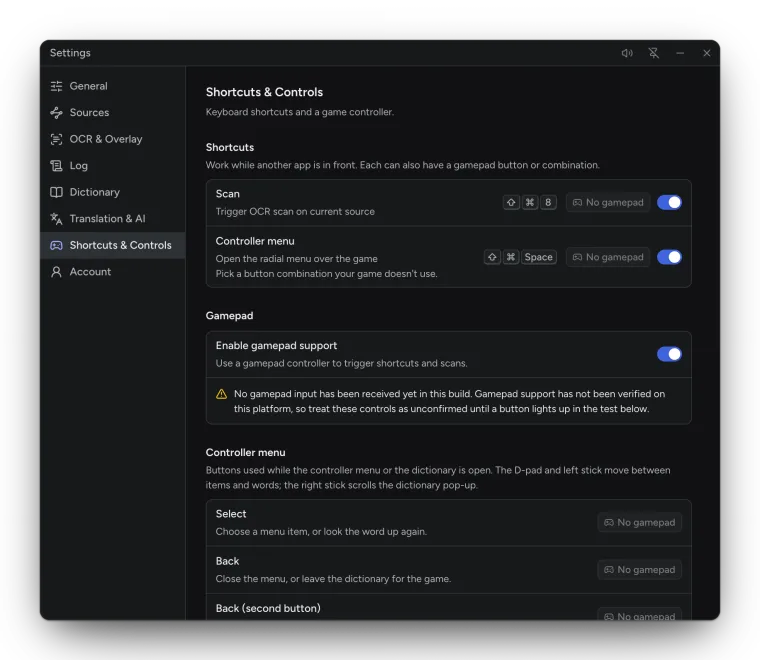Click the Settings window title text
The height and width of the screenshot is (660, 760).
70,53
